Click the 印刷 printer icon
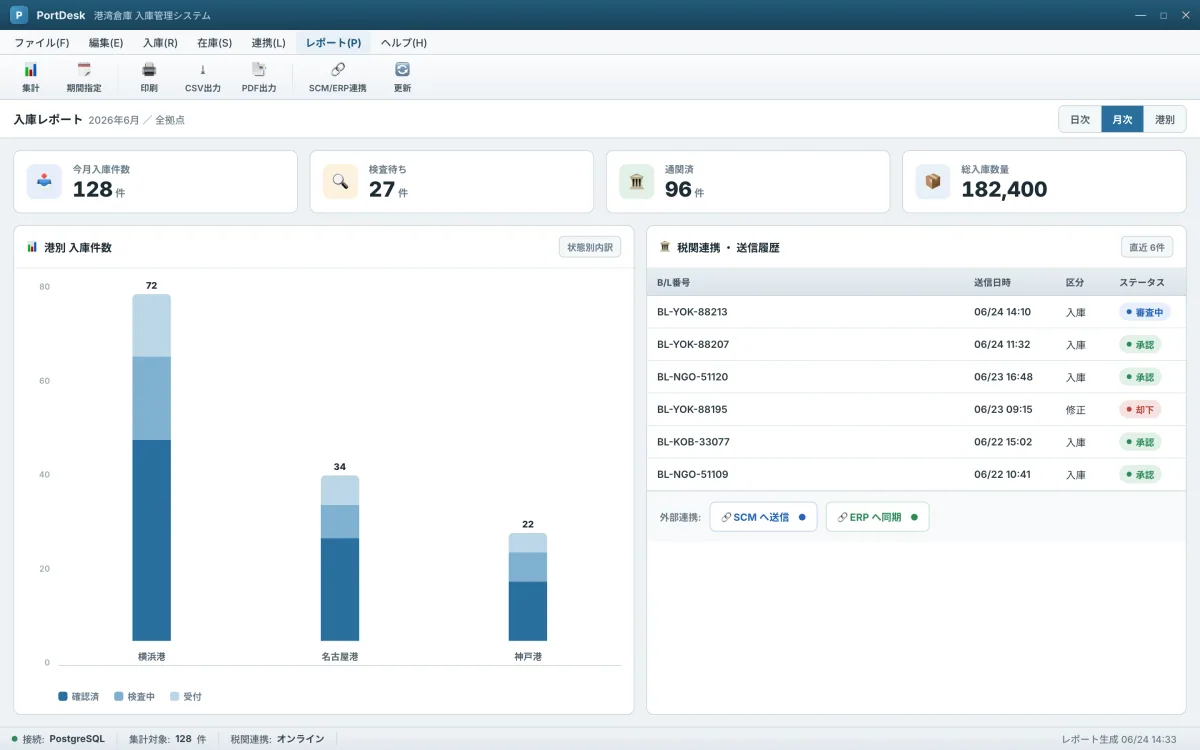Viewport: 1200px width, 750px height. [x=149, y=70]
